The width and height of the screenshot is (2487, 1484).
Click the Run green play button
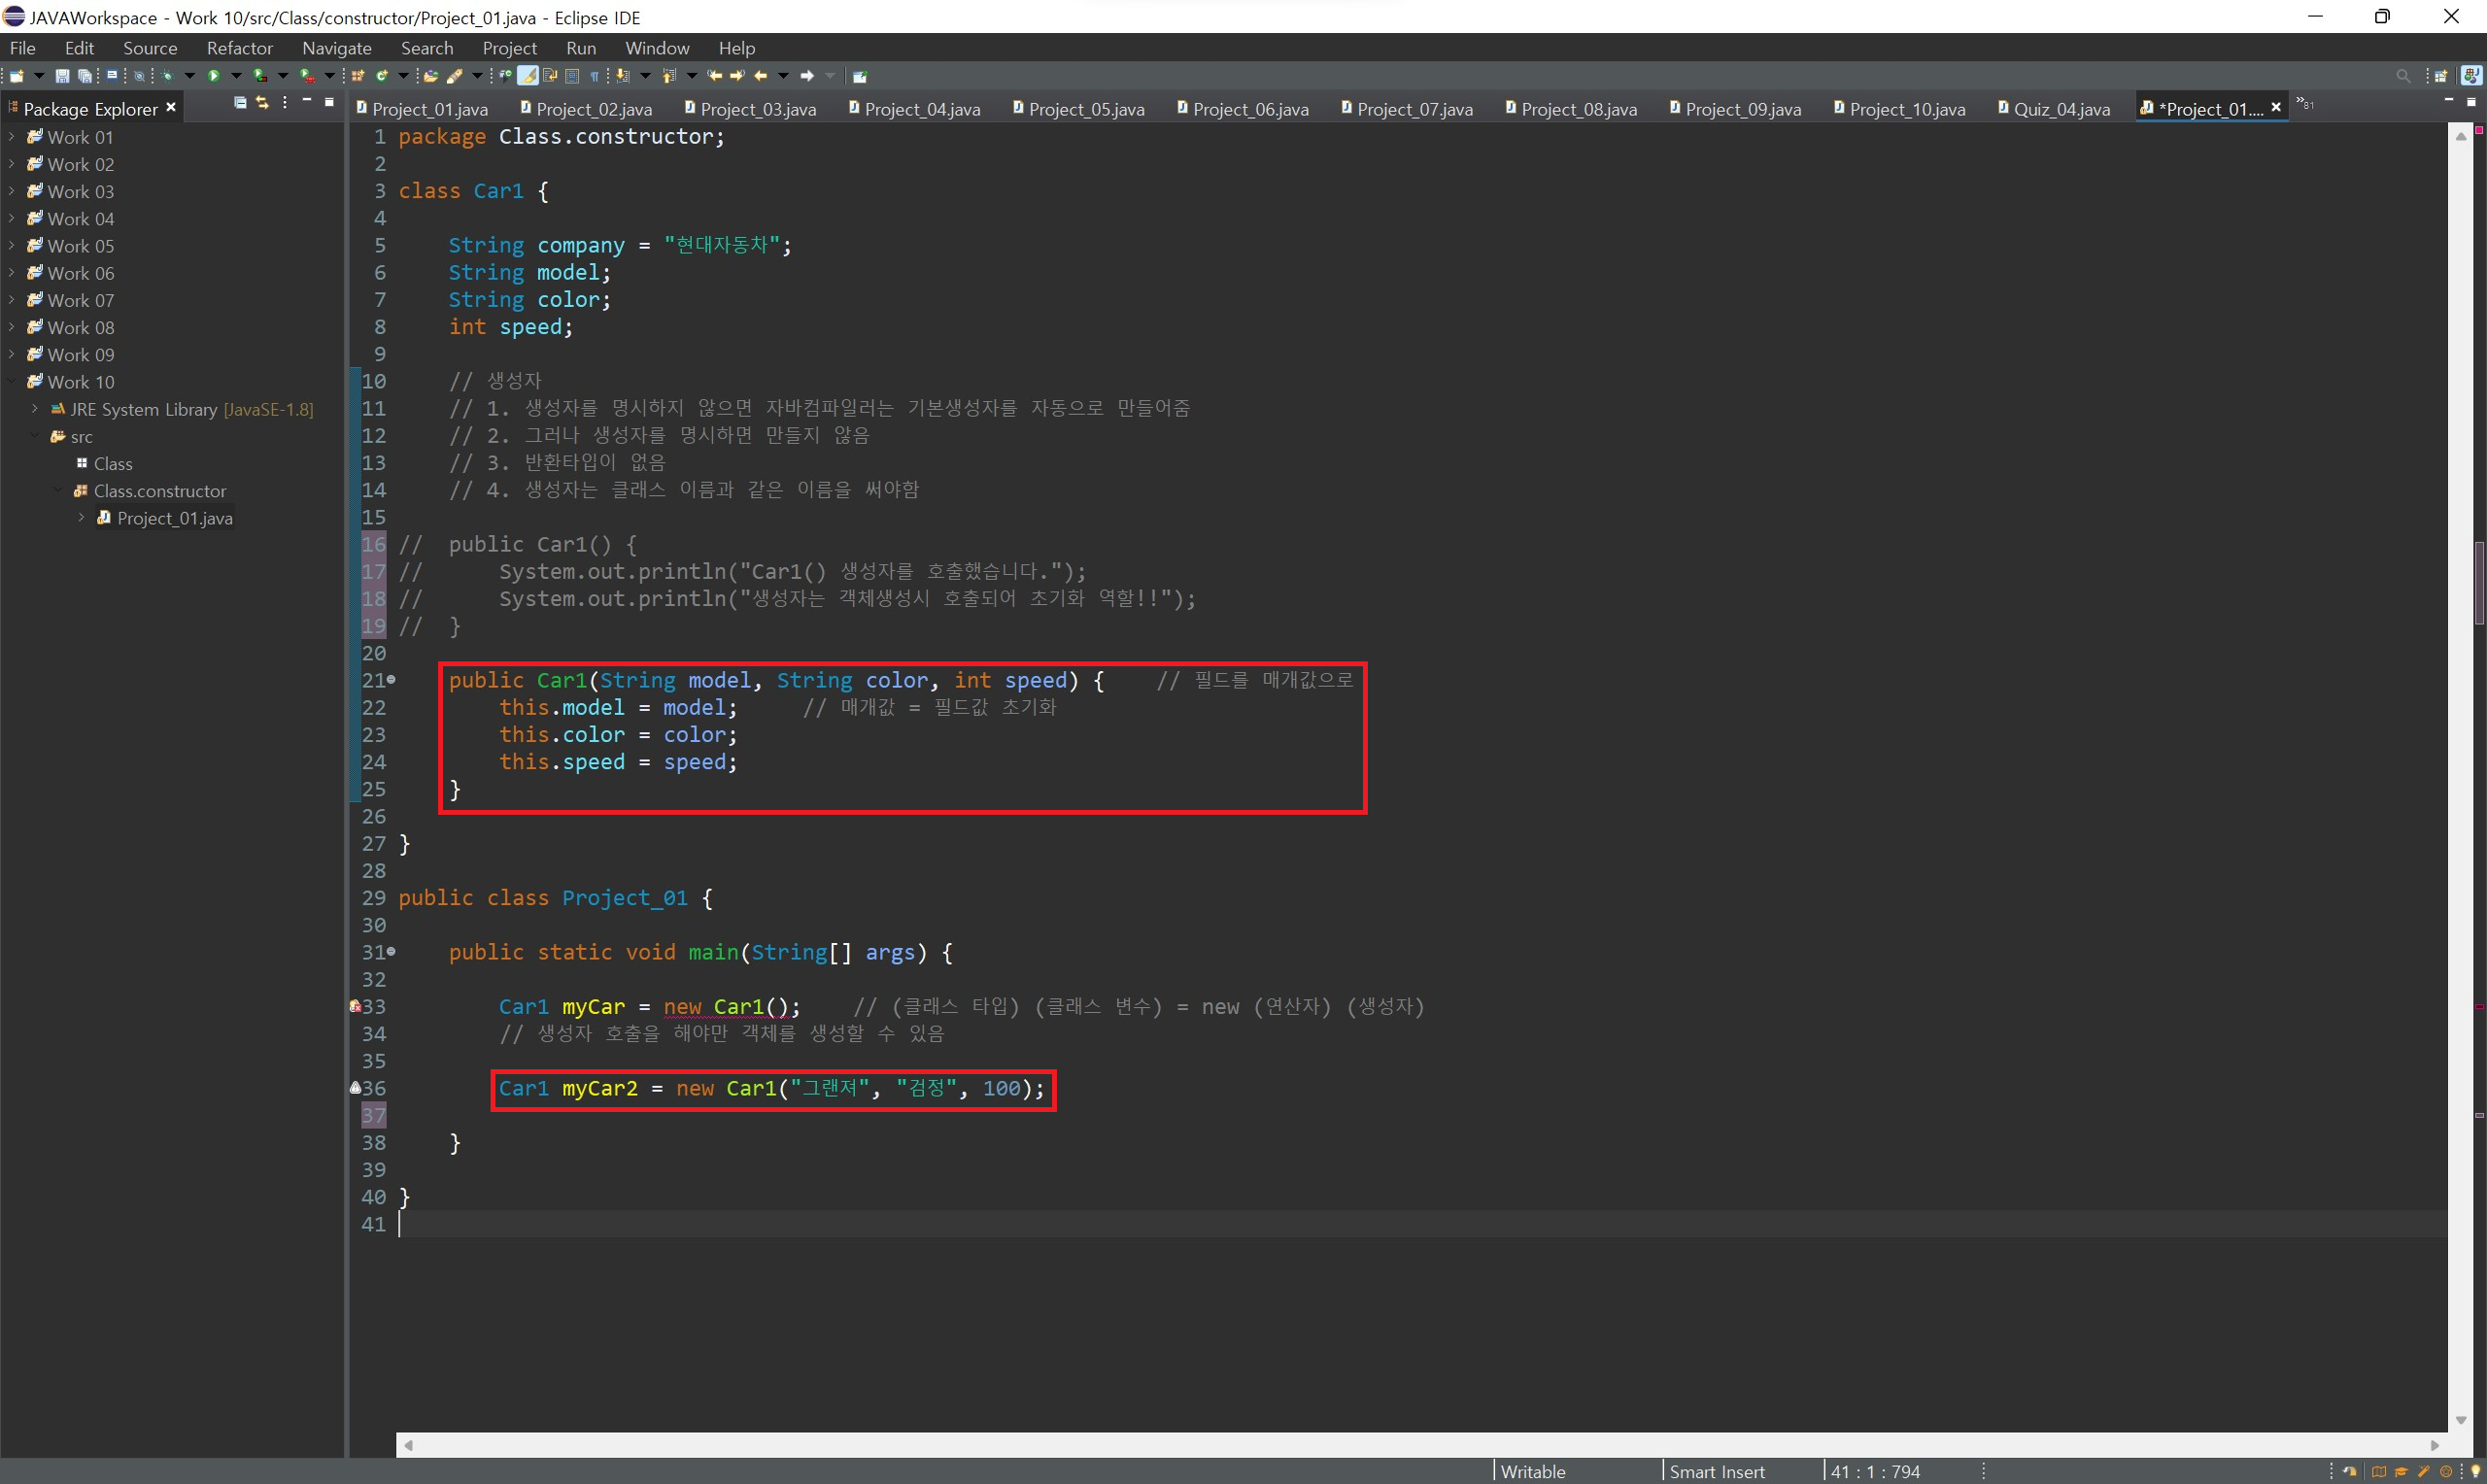coord(214,76)
